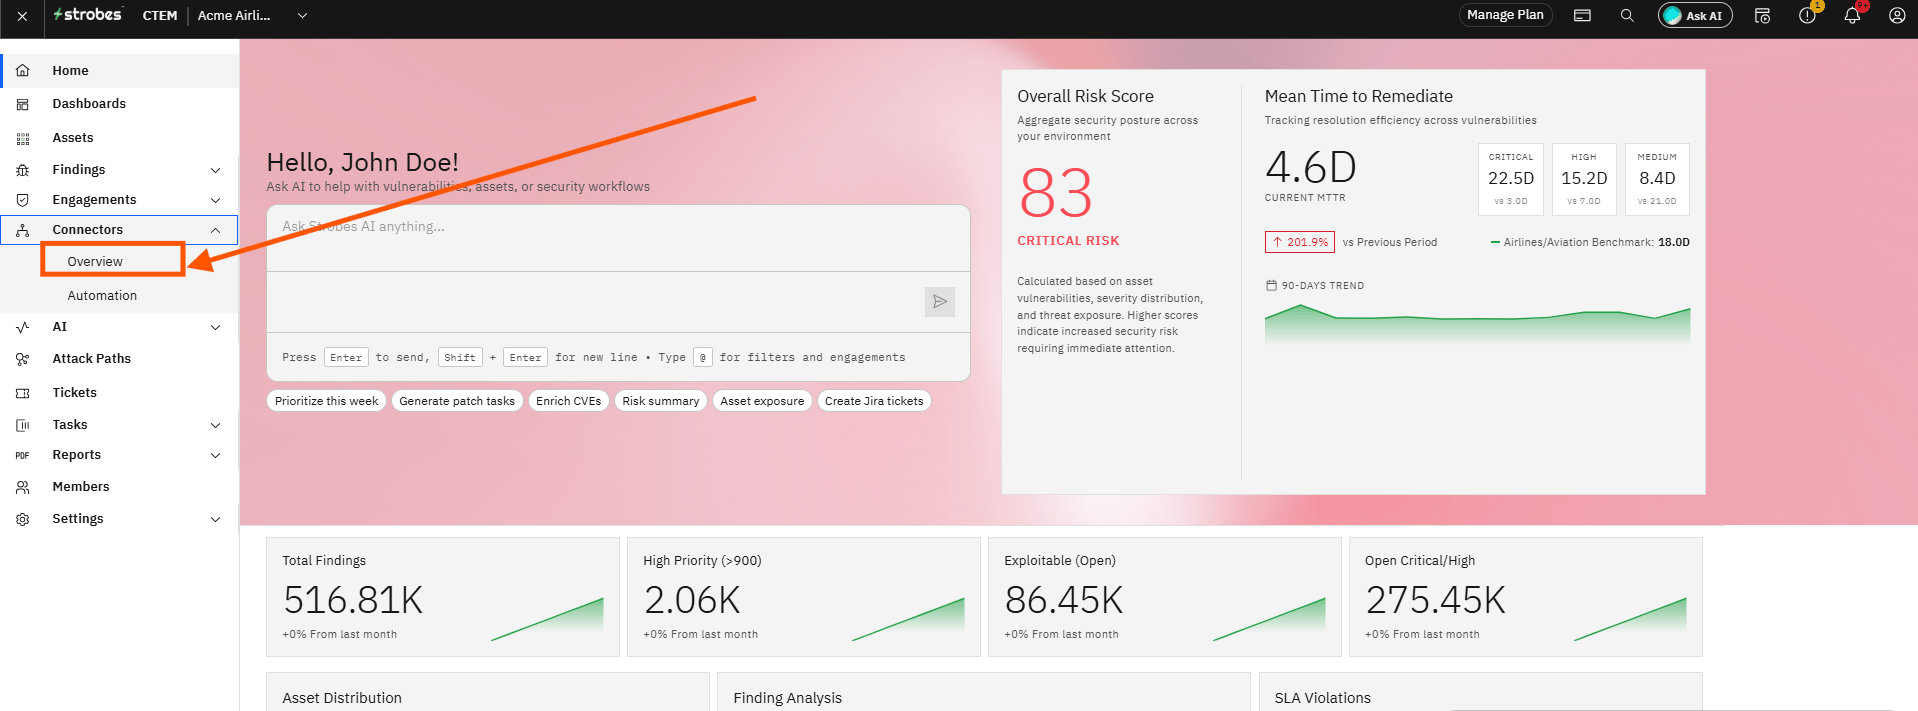
Task: Click the Connectors network icon
Action: click(23, 230)
